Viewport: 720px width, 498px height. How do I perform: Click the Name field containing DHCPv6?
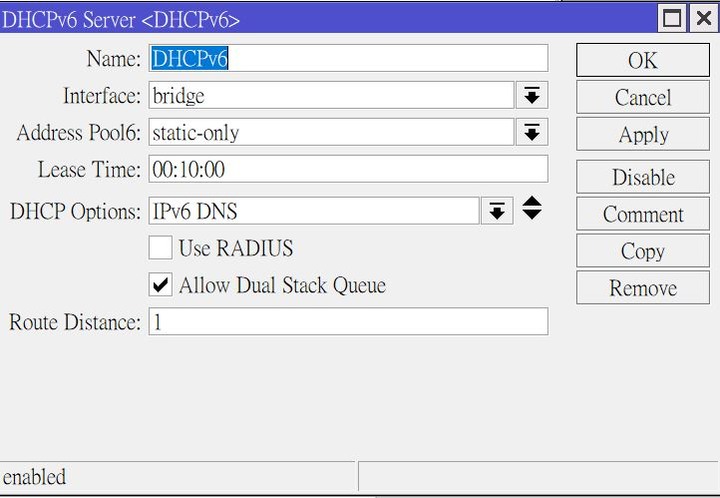tap(348, 58)
